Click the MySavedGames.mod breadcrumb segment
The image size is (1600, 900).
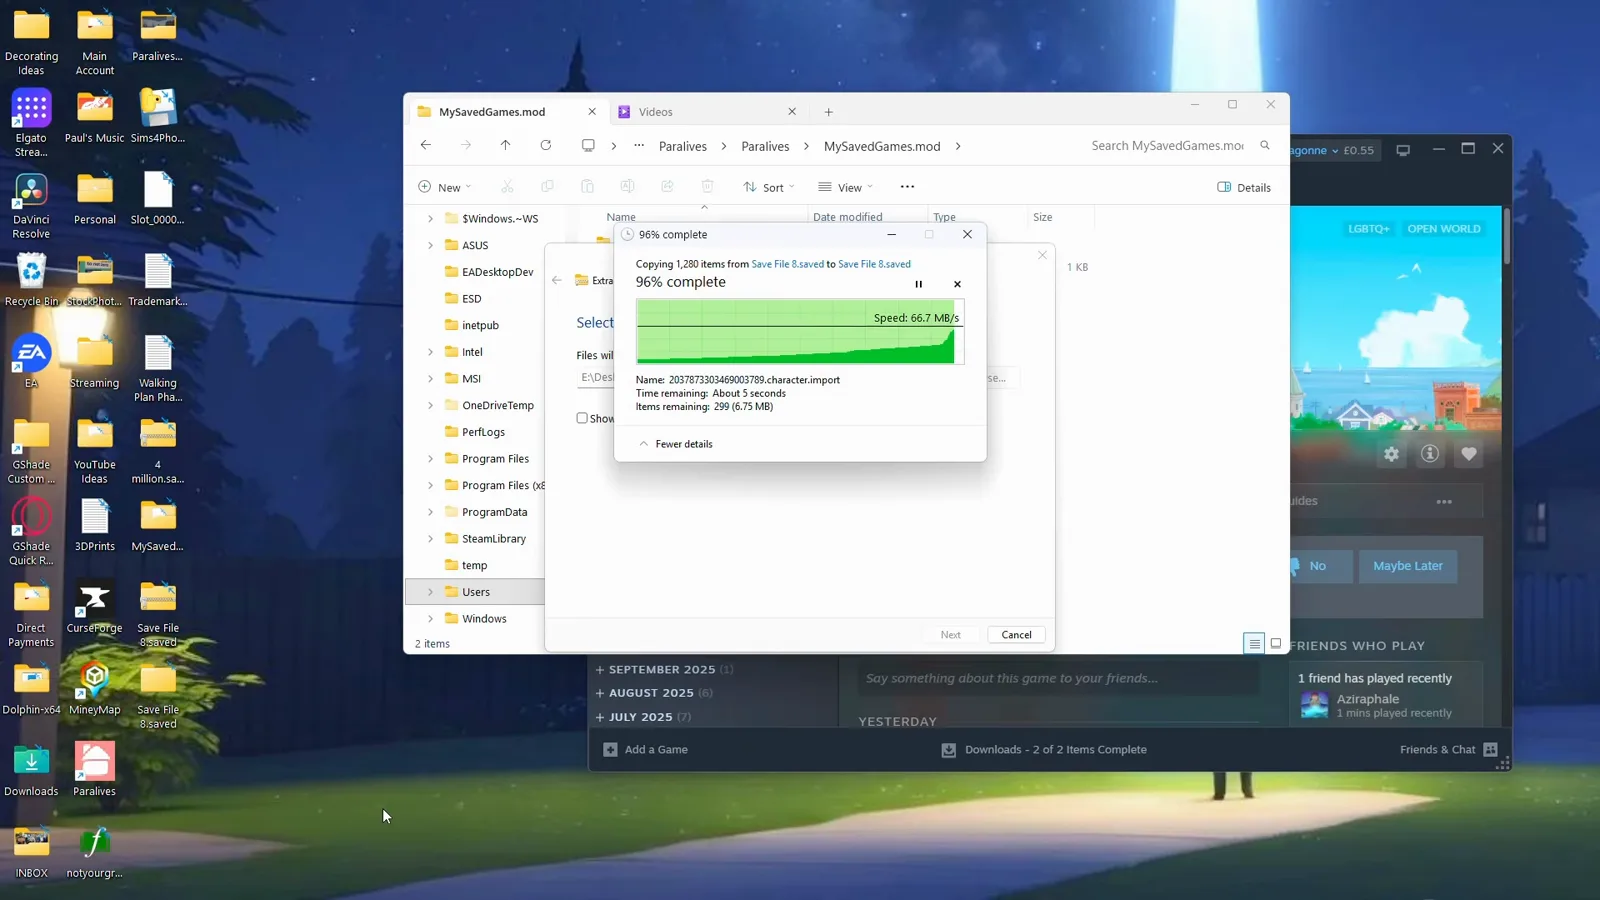tap(882, 146)
